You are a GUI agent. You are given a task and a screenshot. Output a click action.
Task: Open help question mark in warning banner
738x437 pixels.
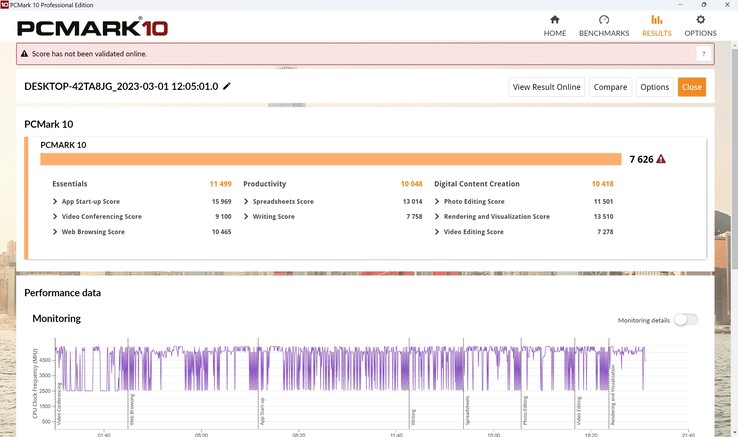(704, 54)
